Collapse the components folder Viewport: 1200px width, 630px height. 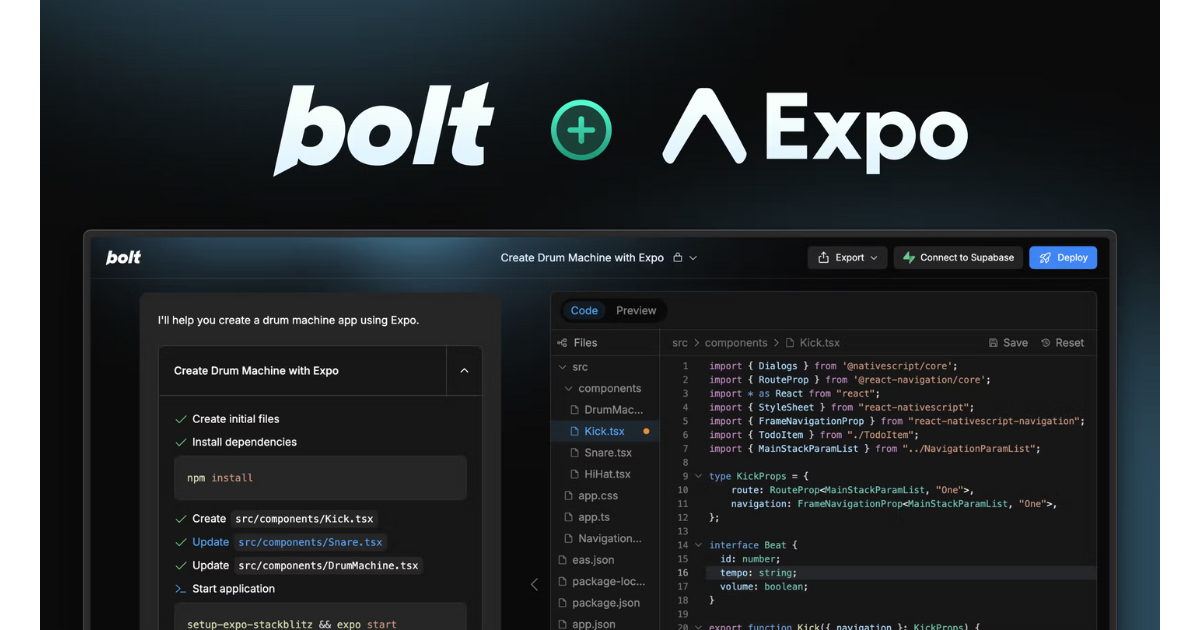click(x=568, y=389)
